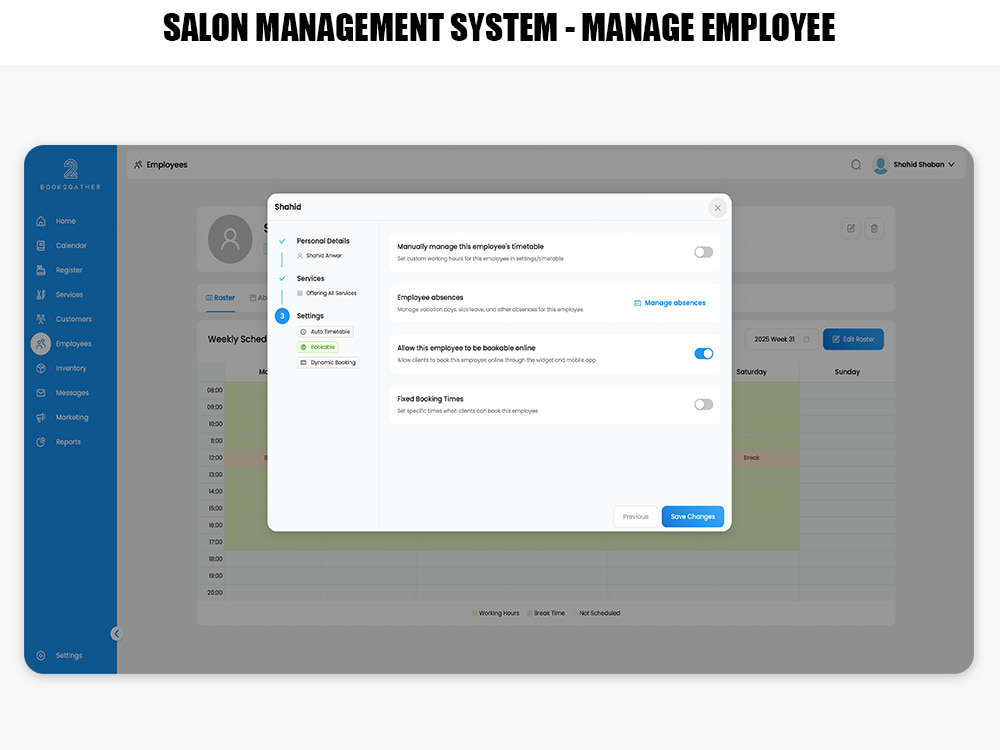The image size is (1000, 750).
Task: Click Save Changes button
Action: [693, 517]
